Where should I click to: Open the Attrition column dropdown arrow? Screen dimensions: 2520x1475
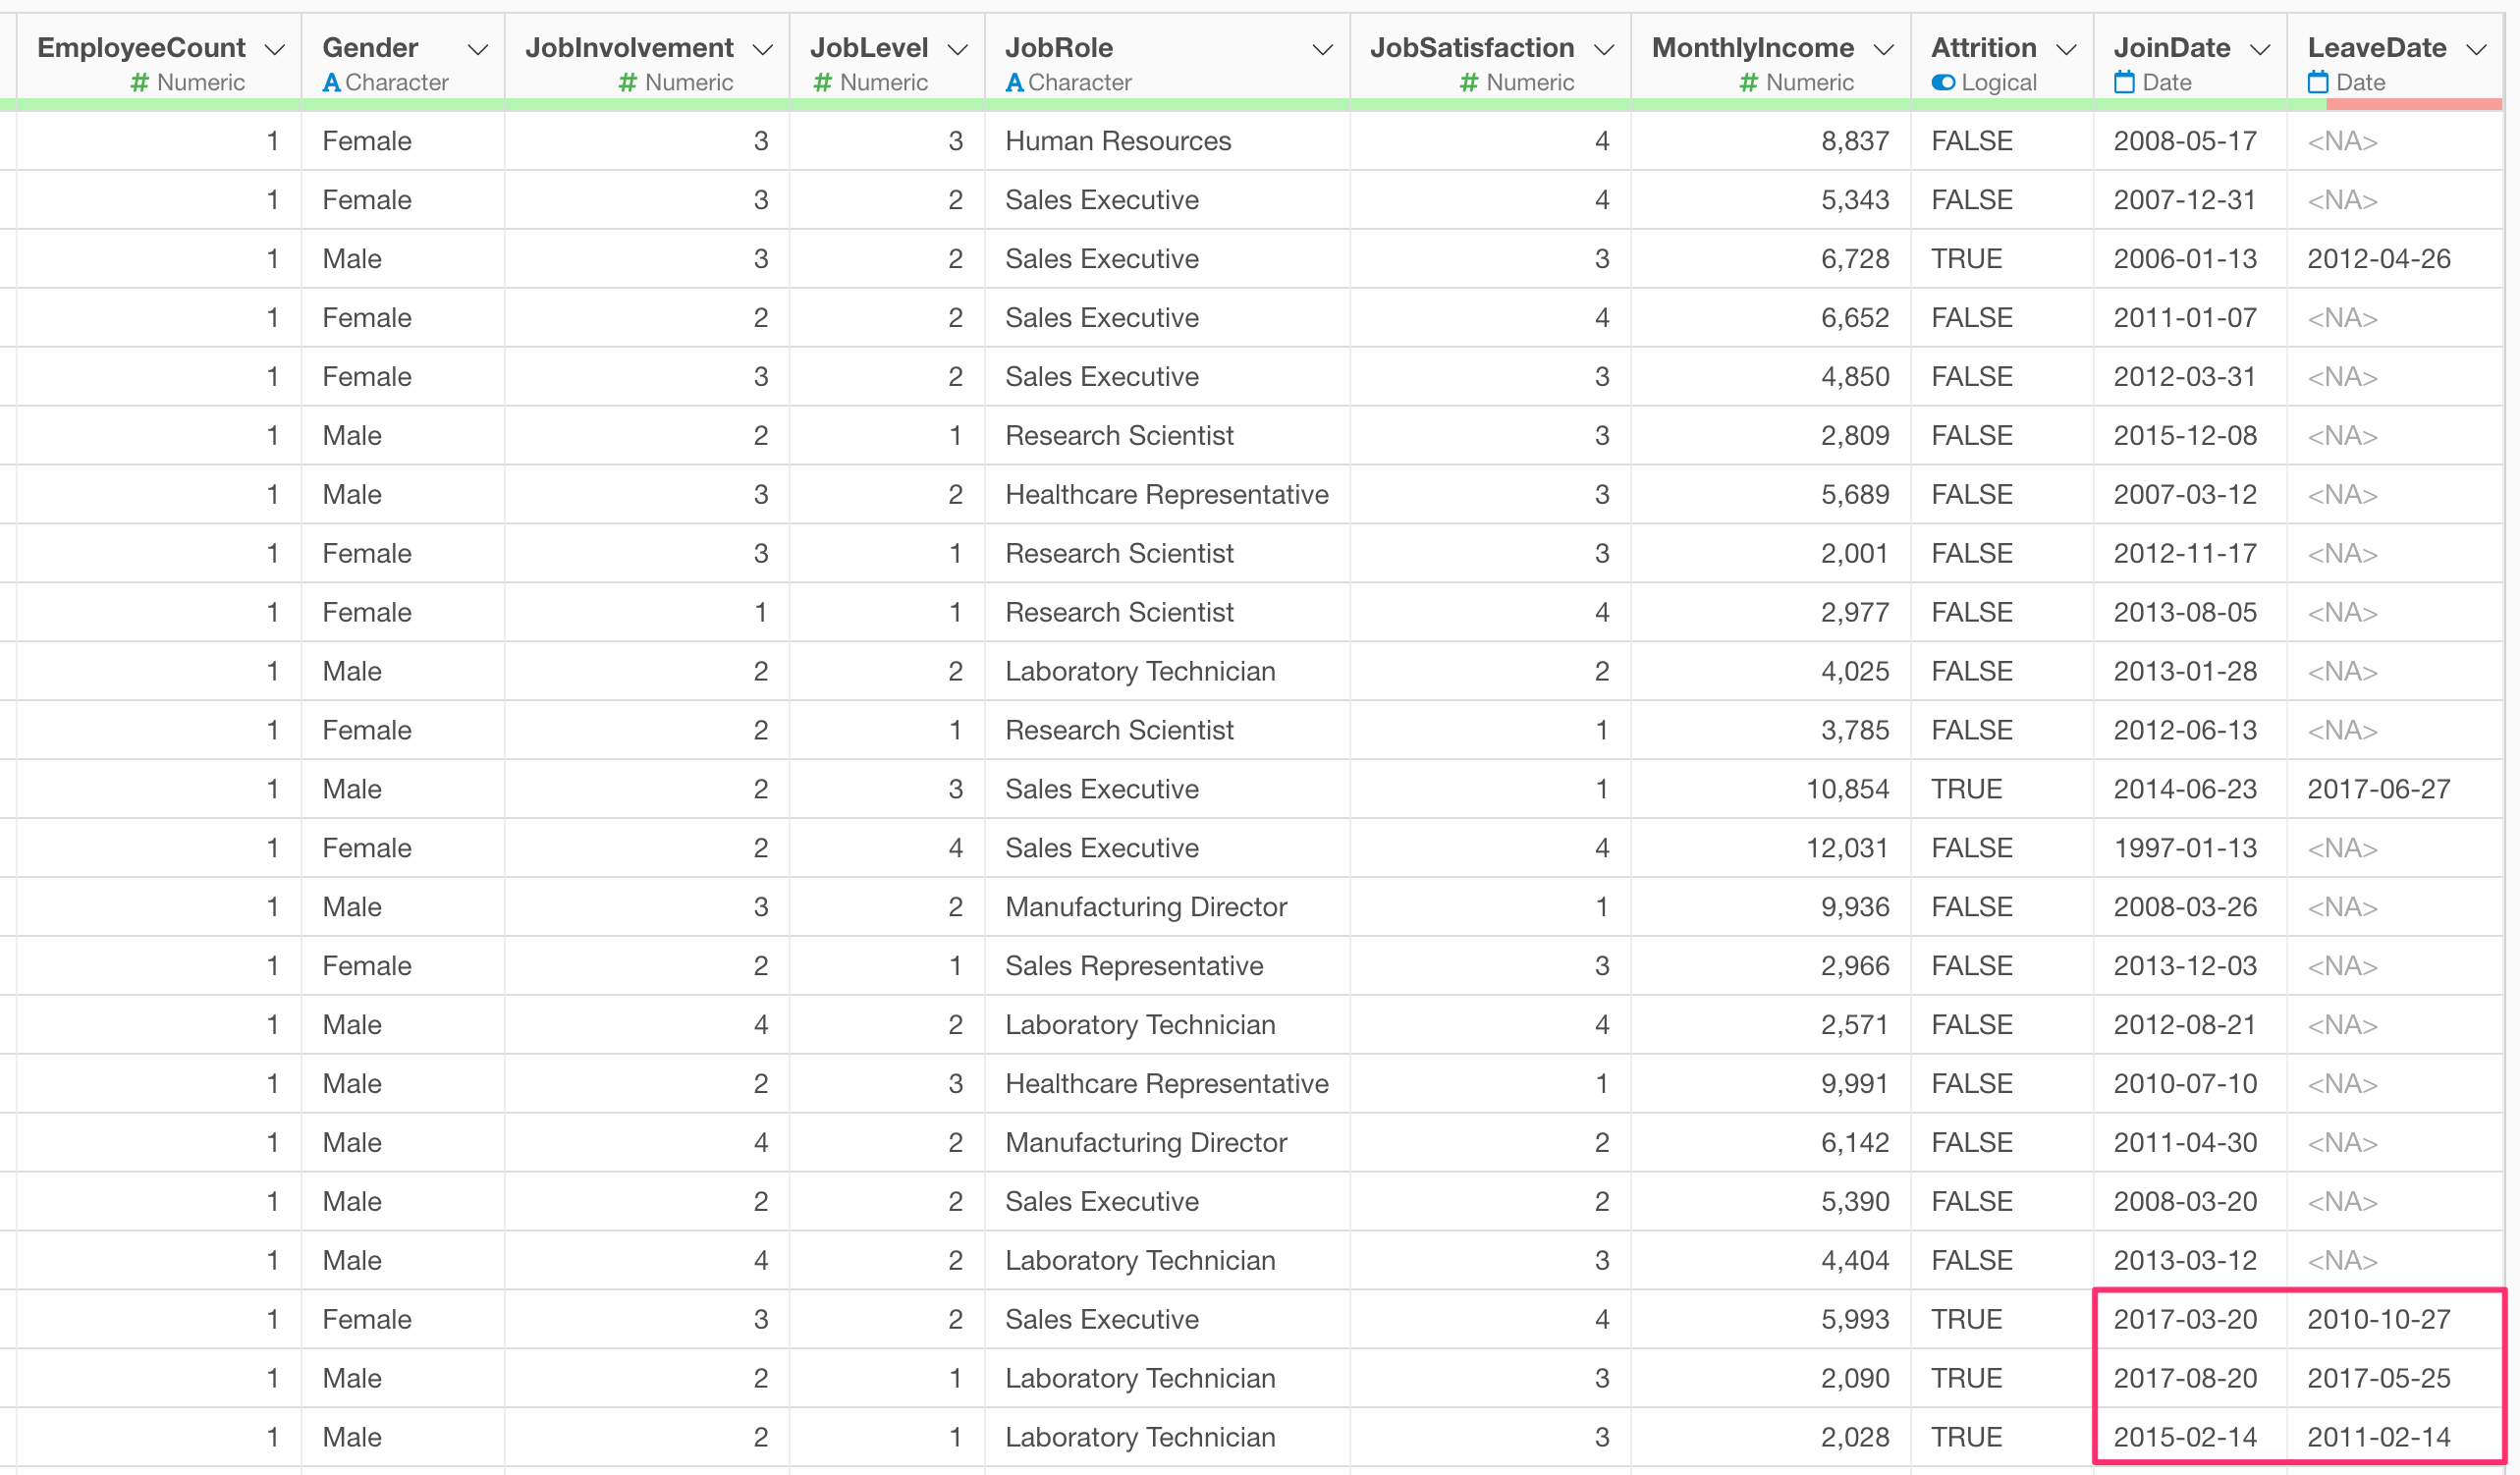(x=2066, y=49)
